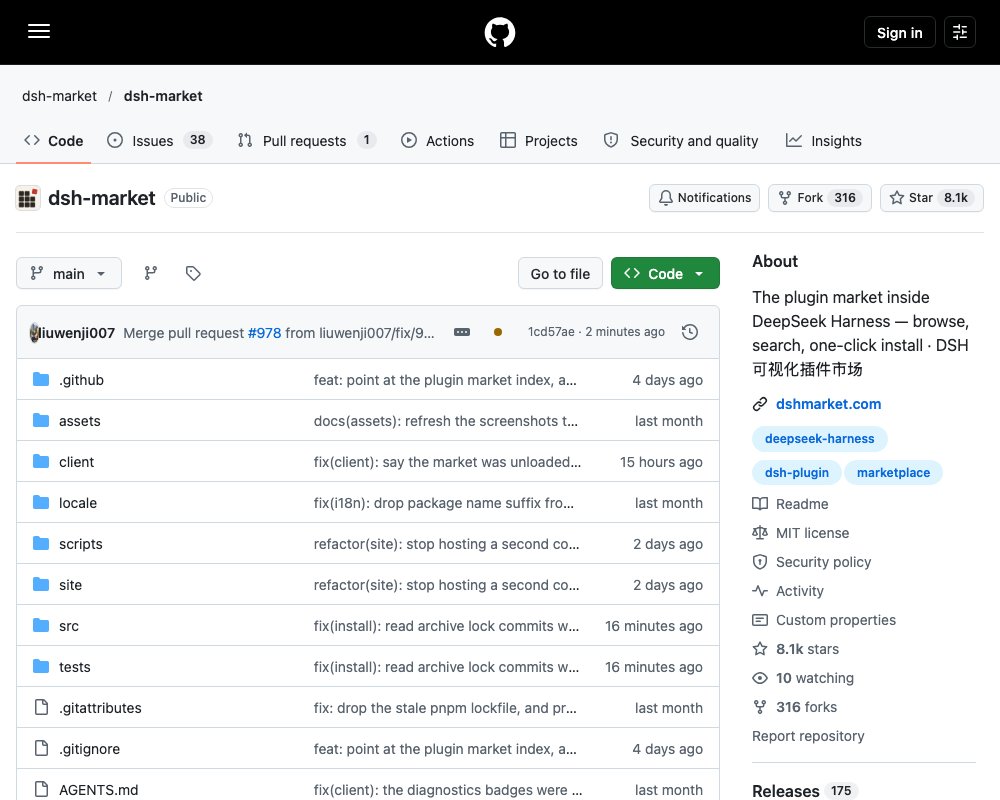Expand the green Code dropdown
The image size is (1000, 800).
click(x=665, y=274)
